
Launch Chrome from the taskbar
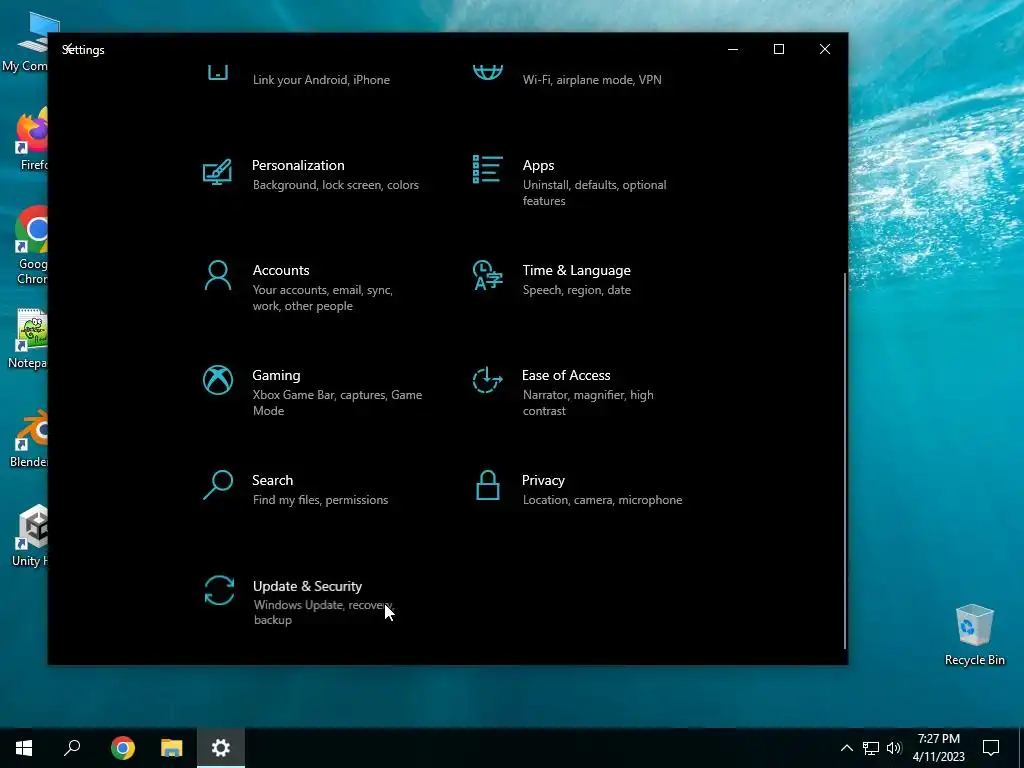(x=123, y=748)
